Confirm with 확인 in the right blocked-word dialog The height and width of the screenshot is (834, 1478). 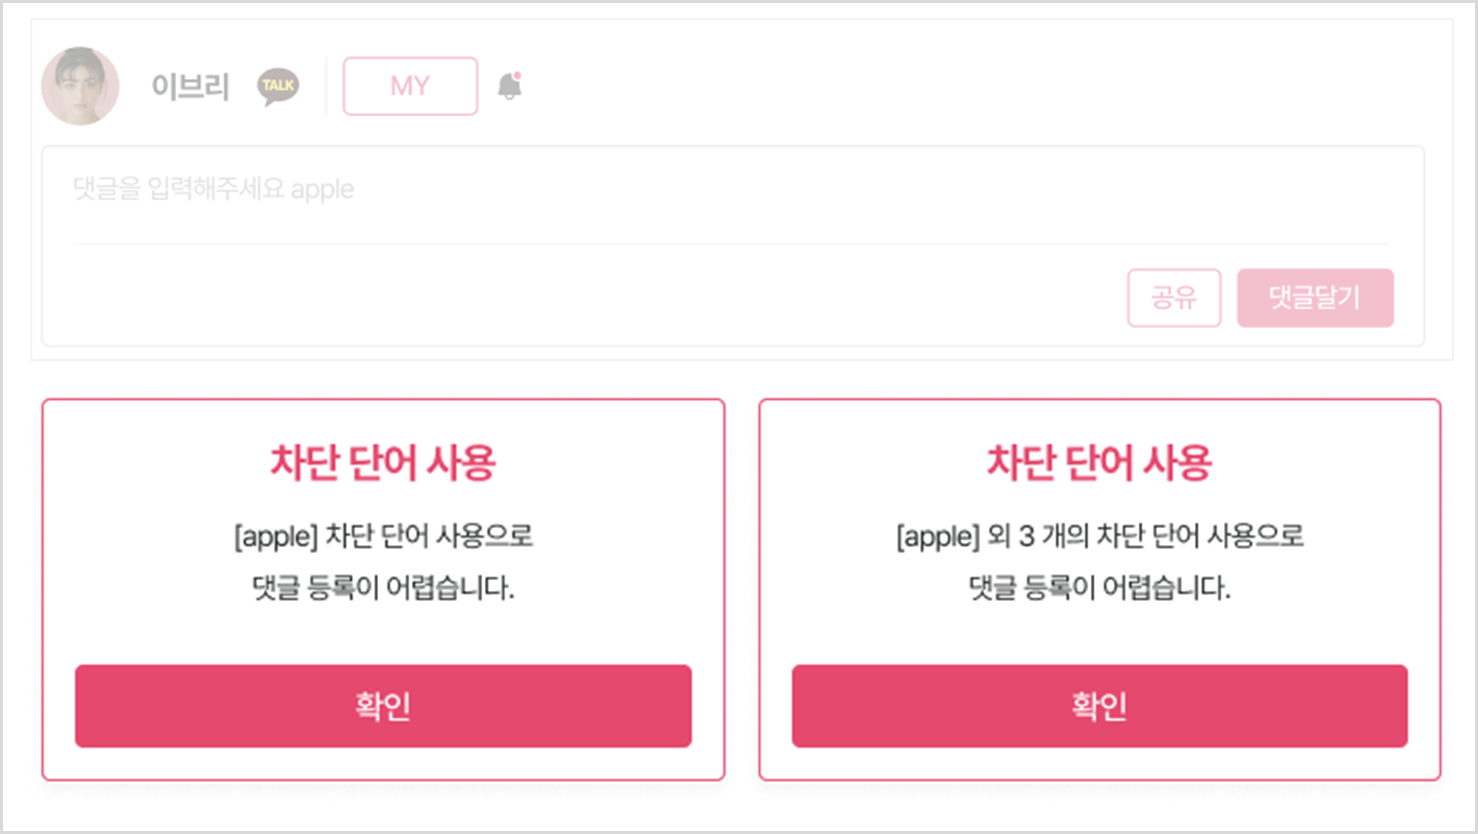[x=1099, y=706]
